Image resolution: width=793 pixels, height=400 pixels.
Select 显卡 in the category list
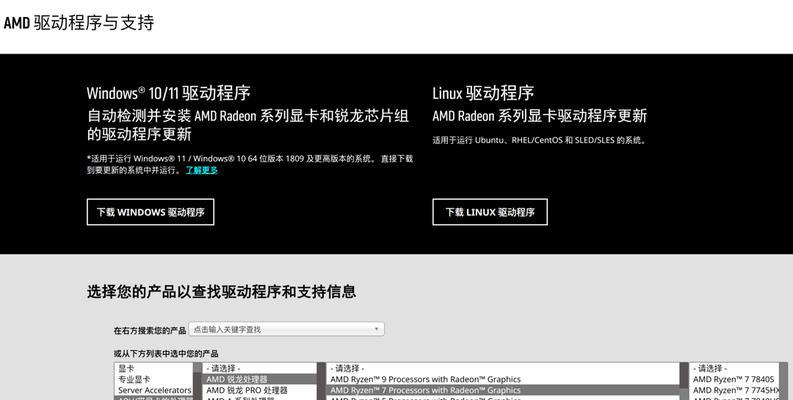tap(154, 369)
